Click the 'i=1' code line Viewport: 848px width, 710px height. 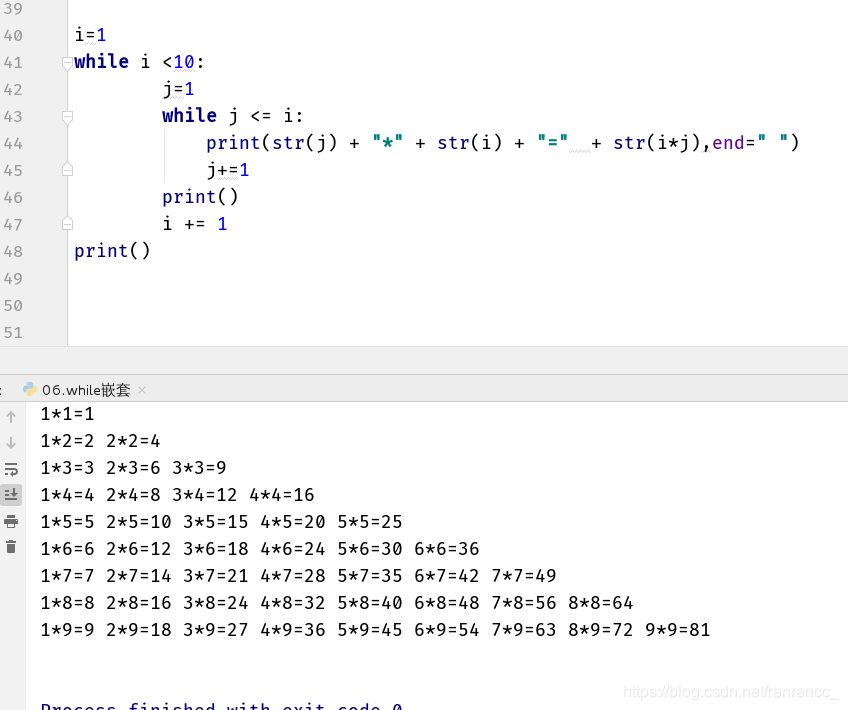point(90,35)
